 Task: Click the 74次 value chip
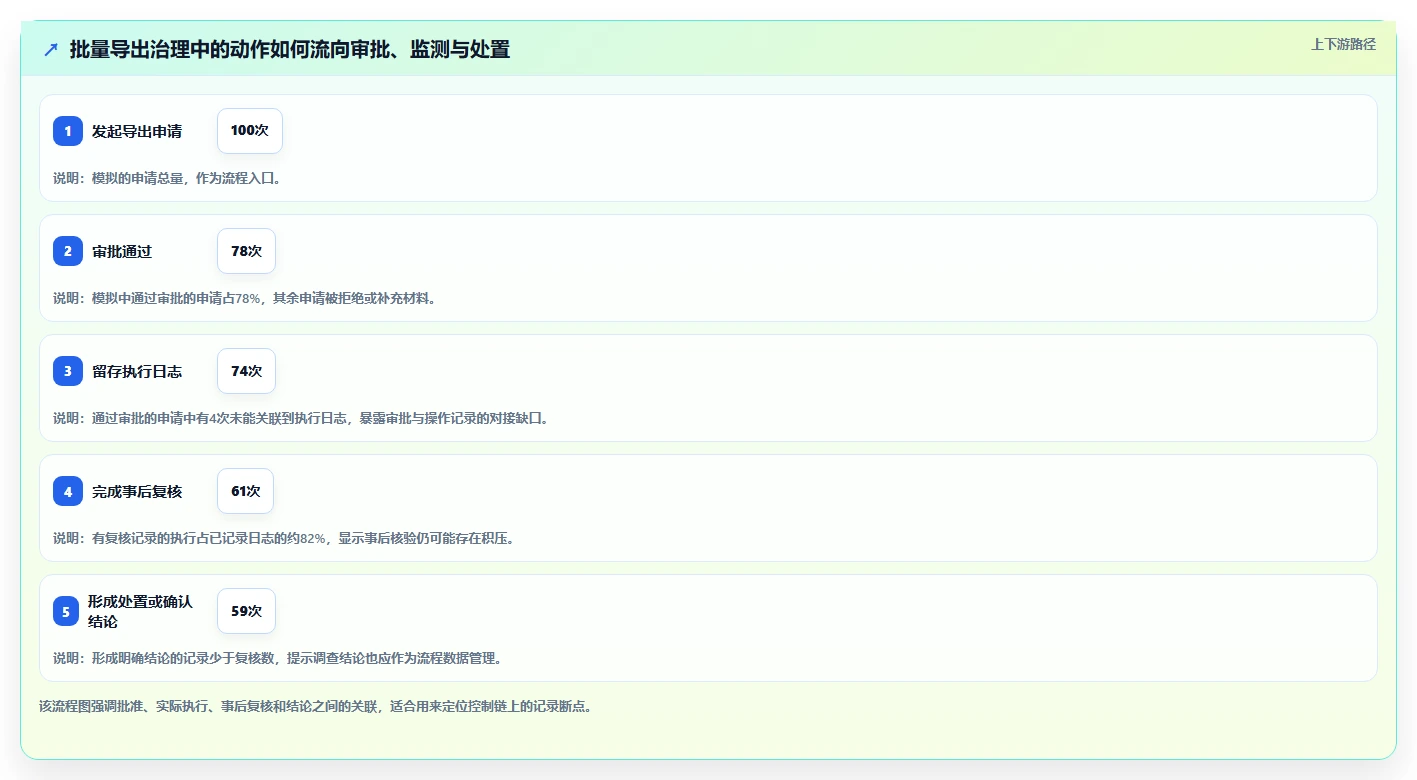(246, 371)
